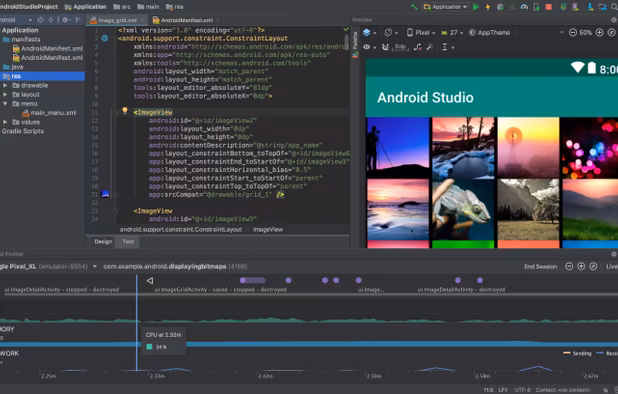Expand the values folder
Image resolution: width=618 pixels, height=394 pixels.
coord(5,122)
